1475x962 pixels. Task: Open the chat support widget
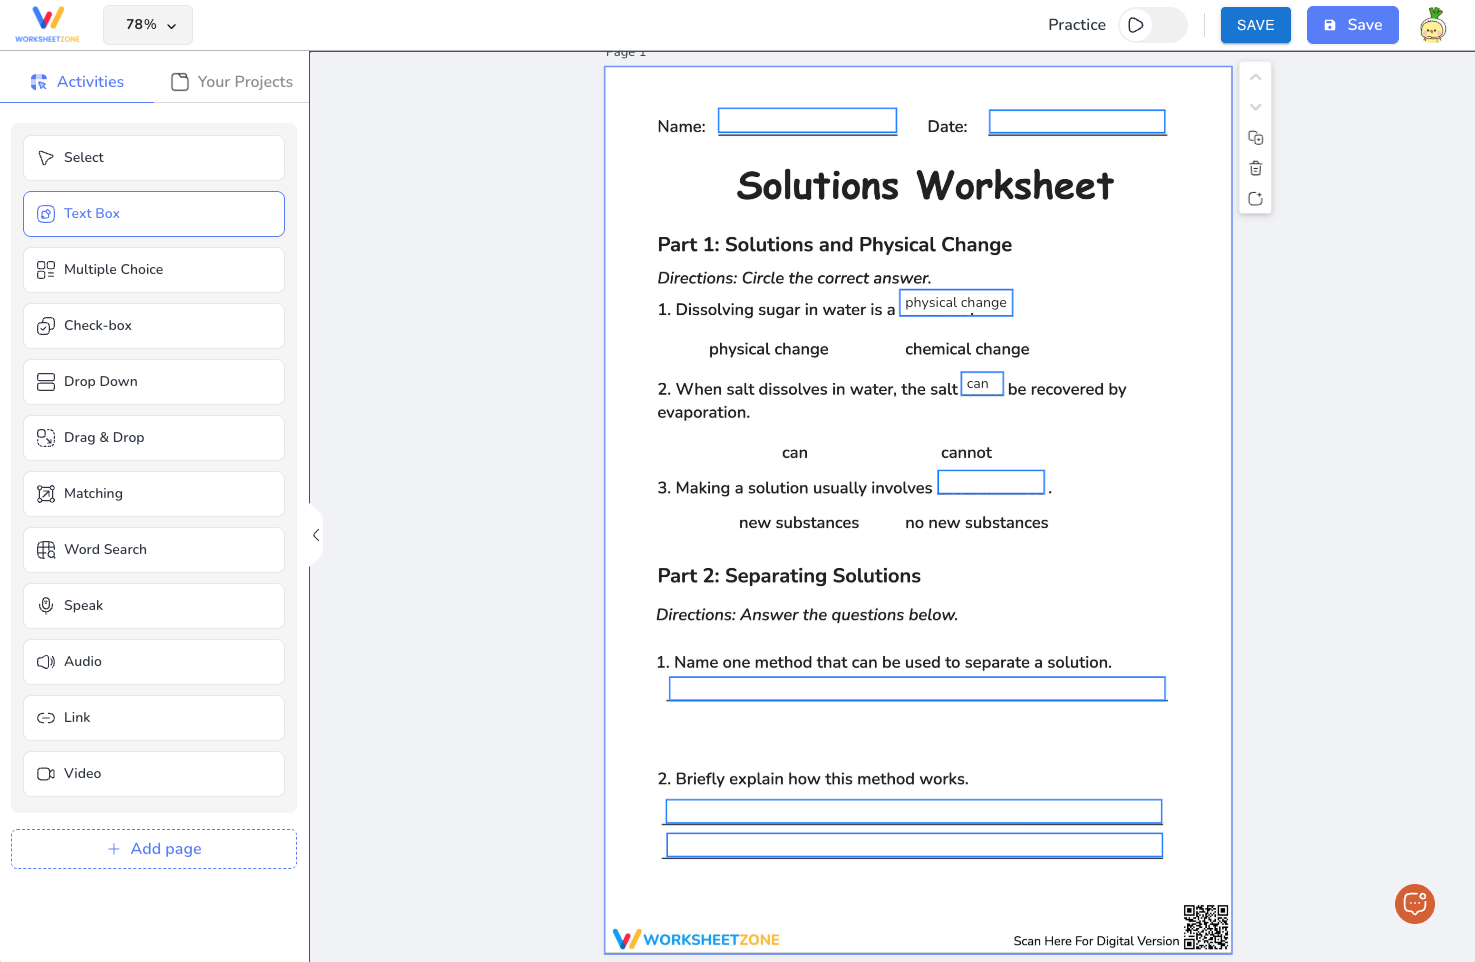click(1414, 903)
